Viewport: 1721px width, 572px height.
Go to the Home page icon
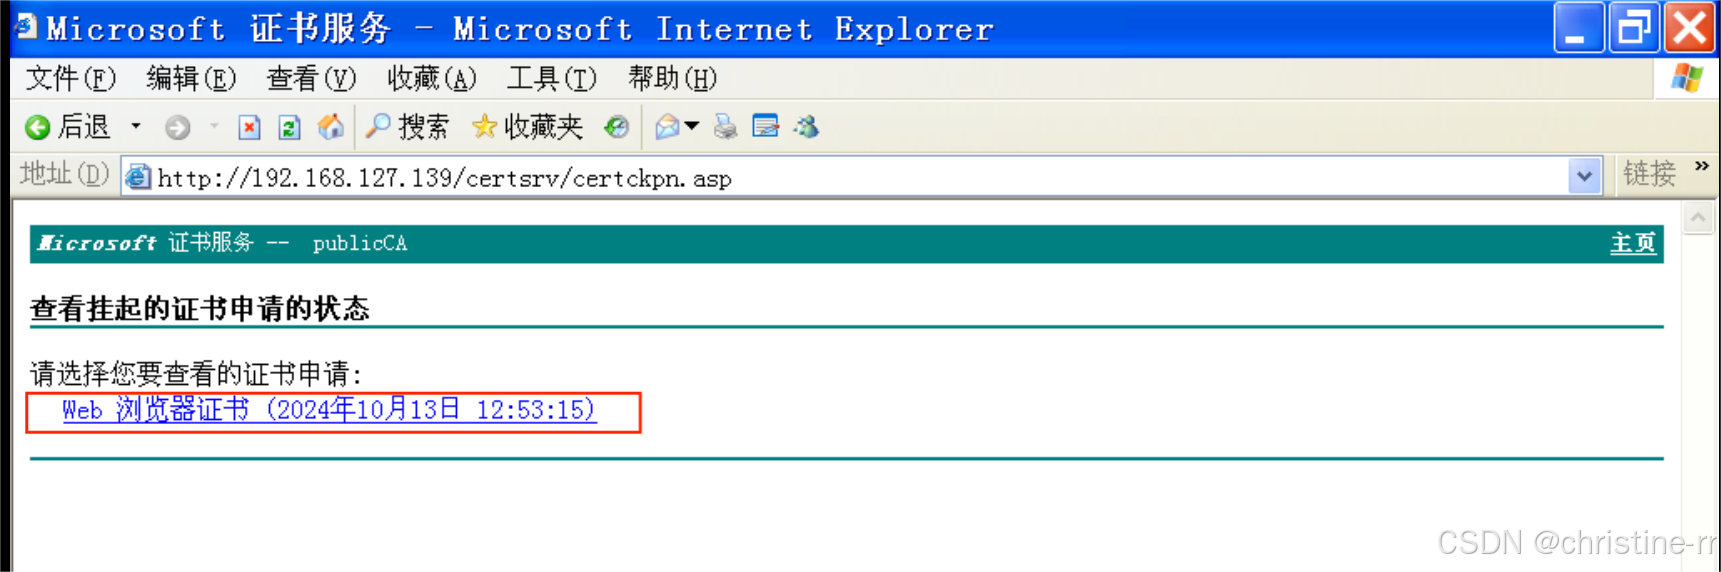pyautogui.click(x=330, y=126)
